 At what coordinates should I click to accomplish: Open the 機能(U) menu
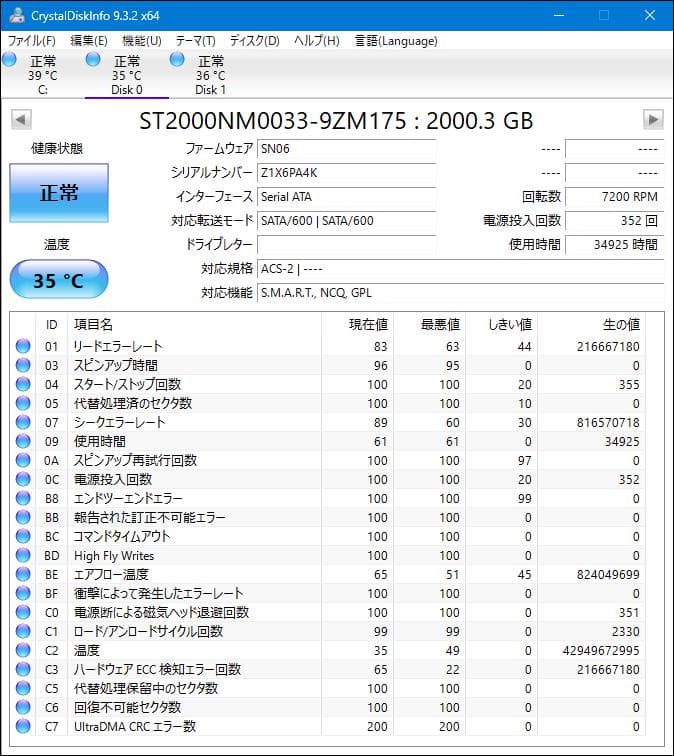coord(141,40)
